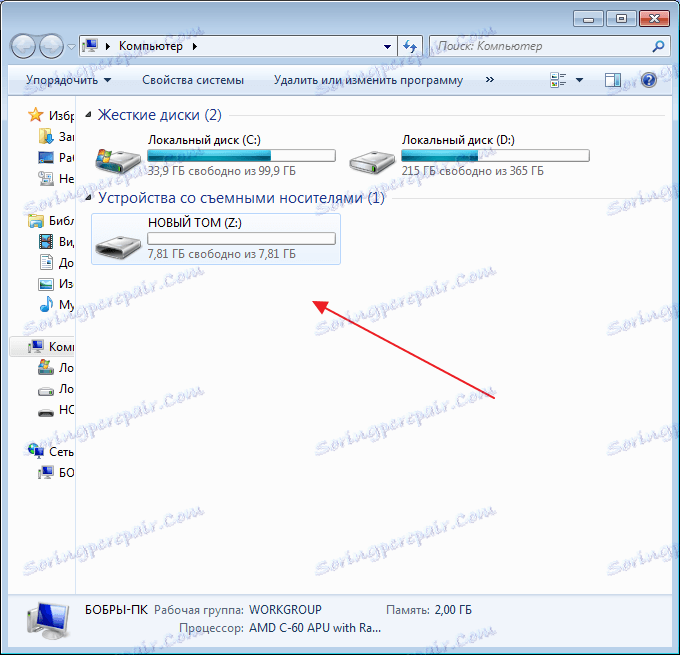The height and width of the screenshot is (655, 680).
Task: Click WORKGROUP value in details pane
Action: [x=285, y=609]
